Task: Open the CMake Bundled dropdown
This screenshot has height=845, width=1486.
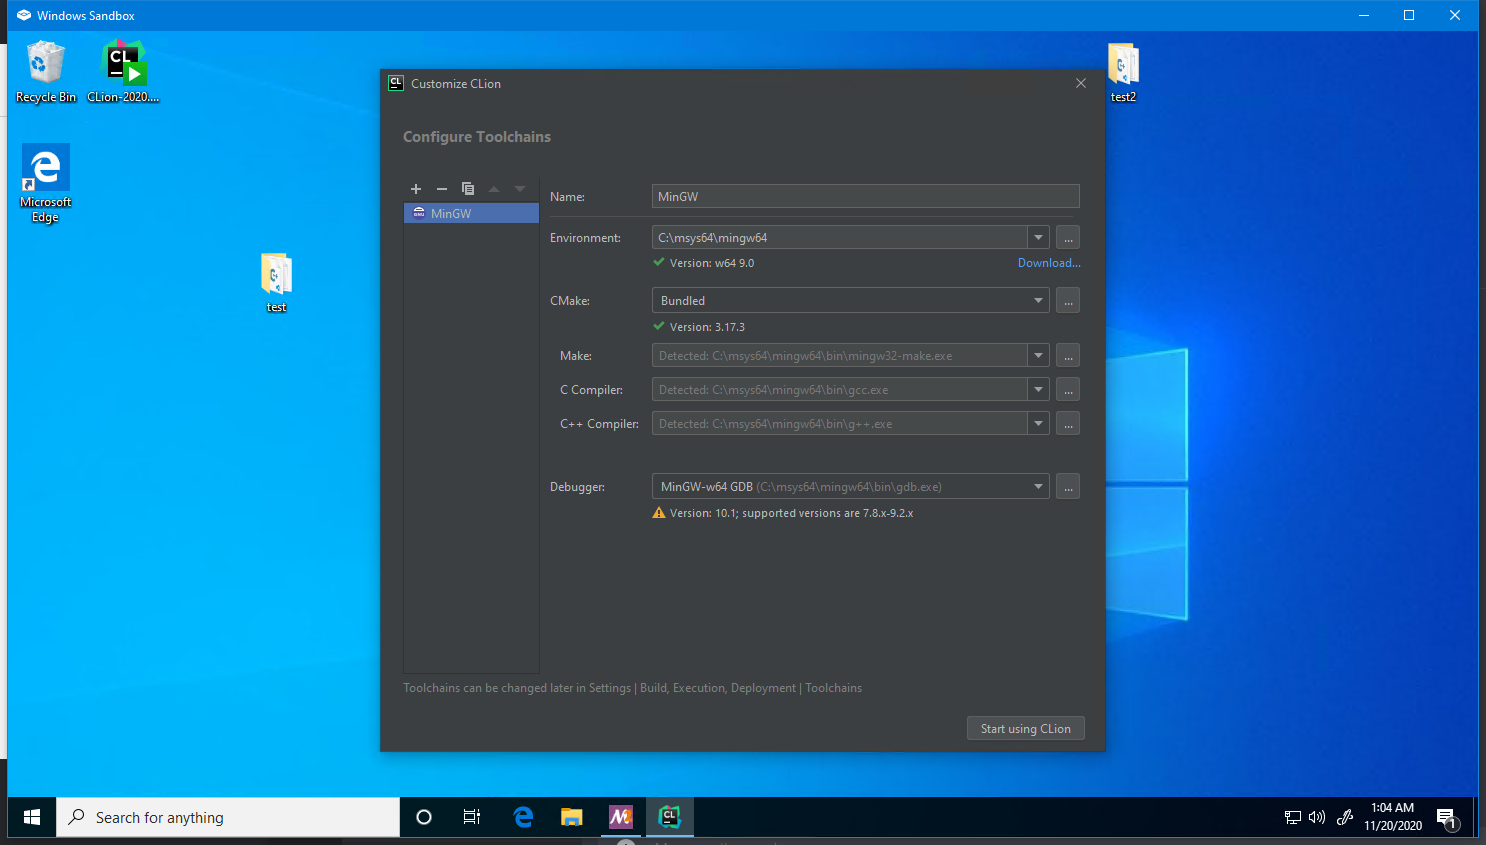Action: tap(850, 300)
